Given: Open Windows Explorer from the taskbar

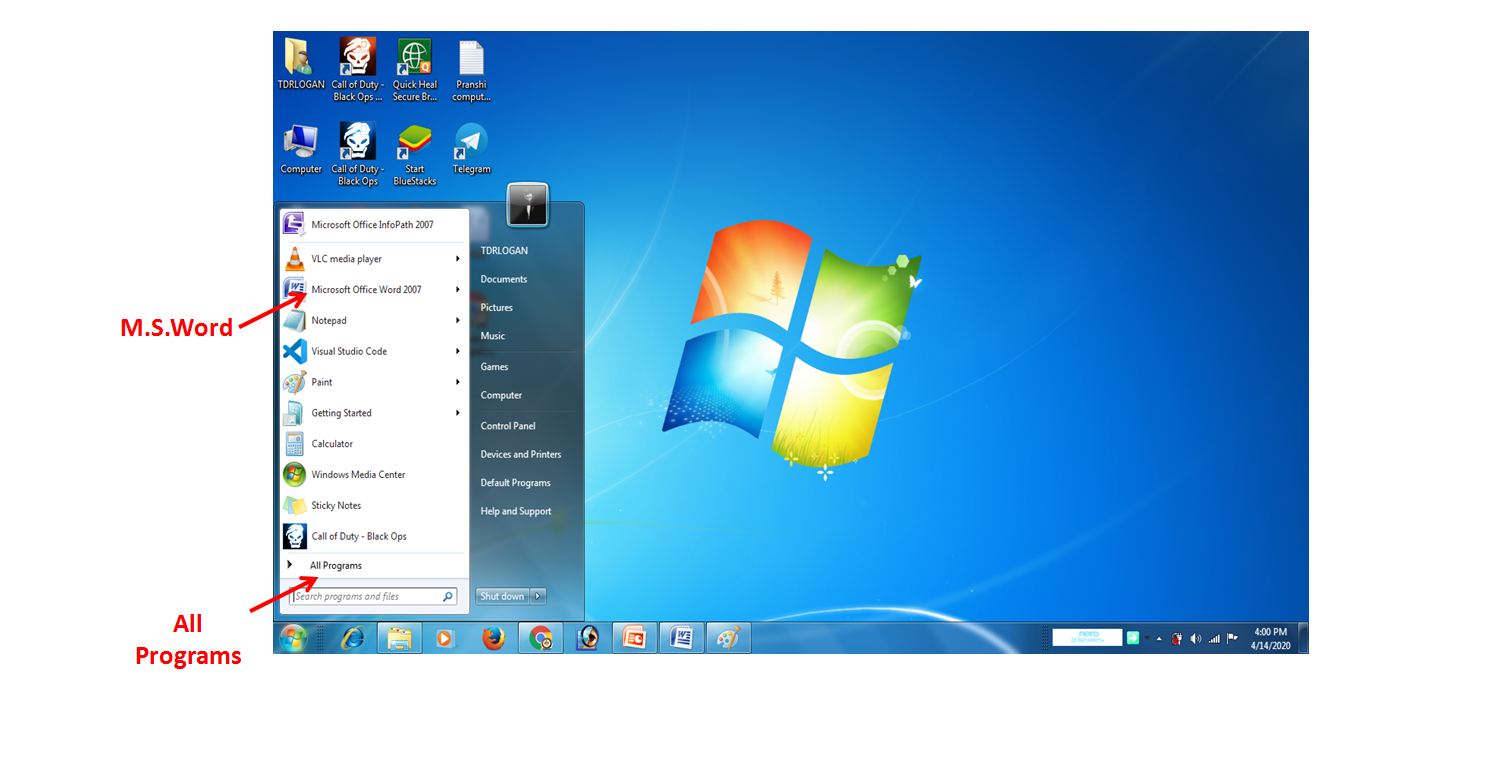Looking at the screenshot, I should tap(399, 638).
